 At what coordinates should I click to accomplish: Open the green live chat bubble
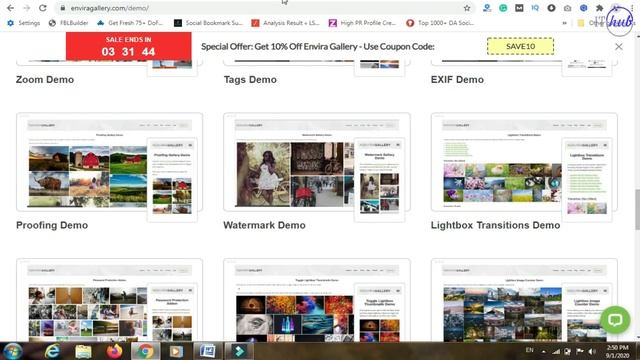[x=615, y=320]
